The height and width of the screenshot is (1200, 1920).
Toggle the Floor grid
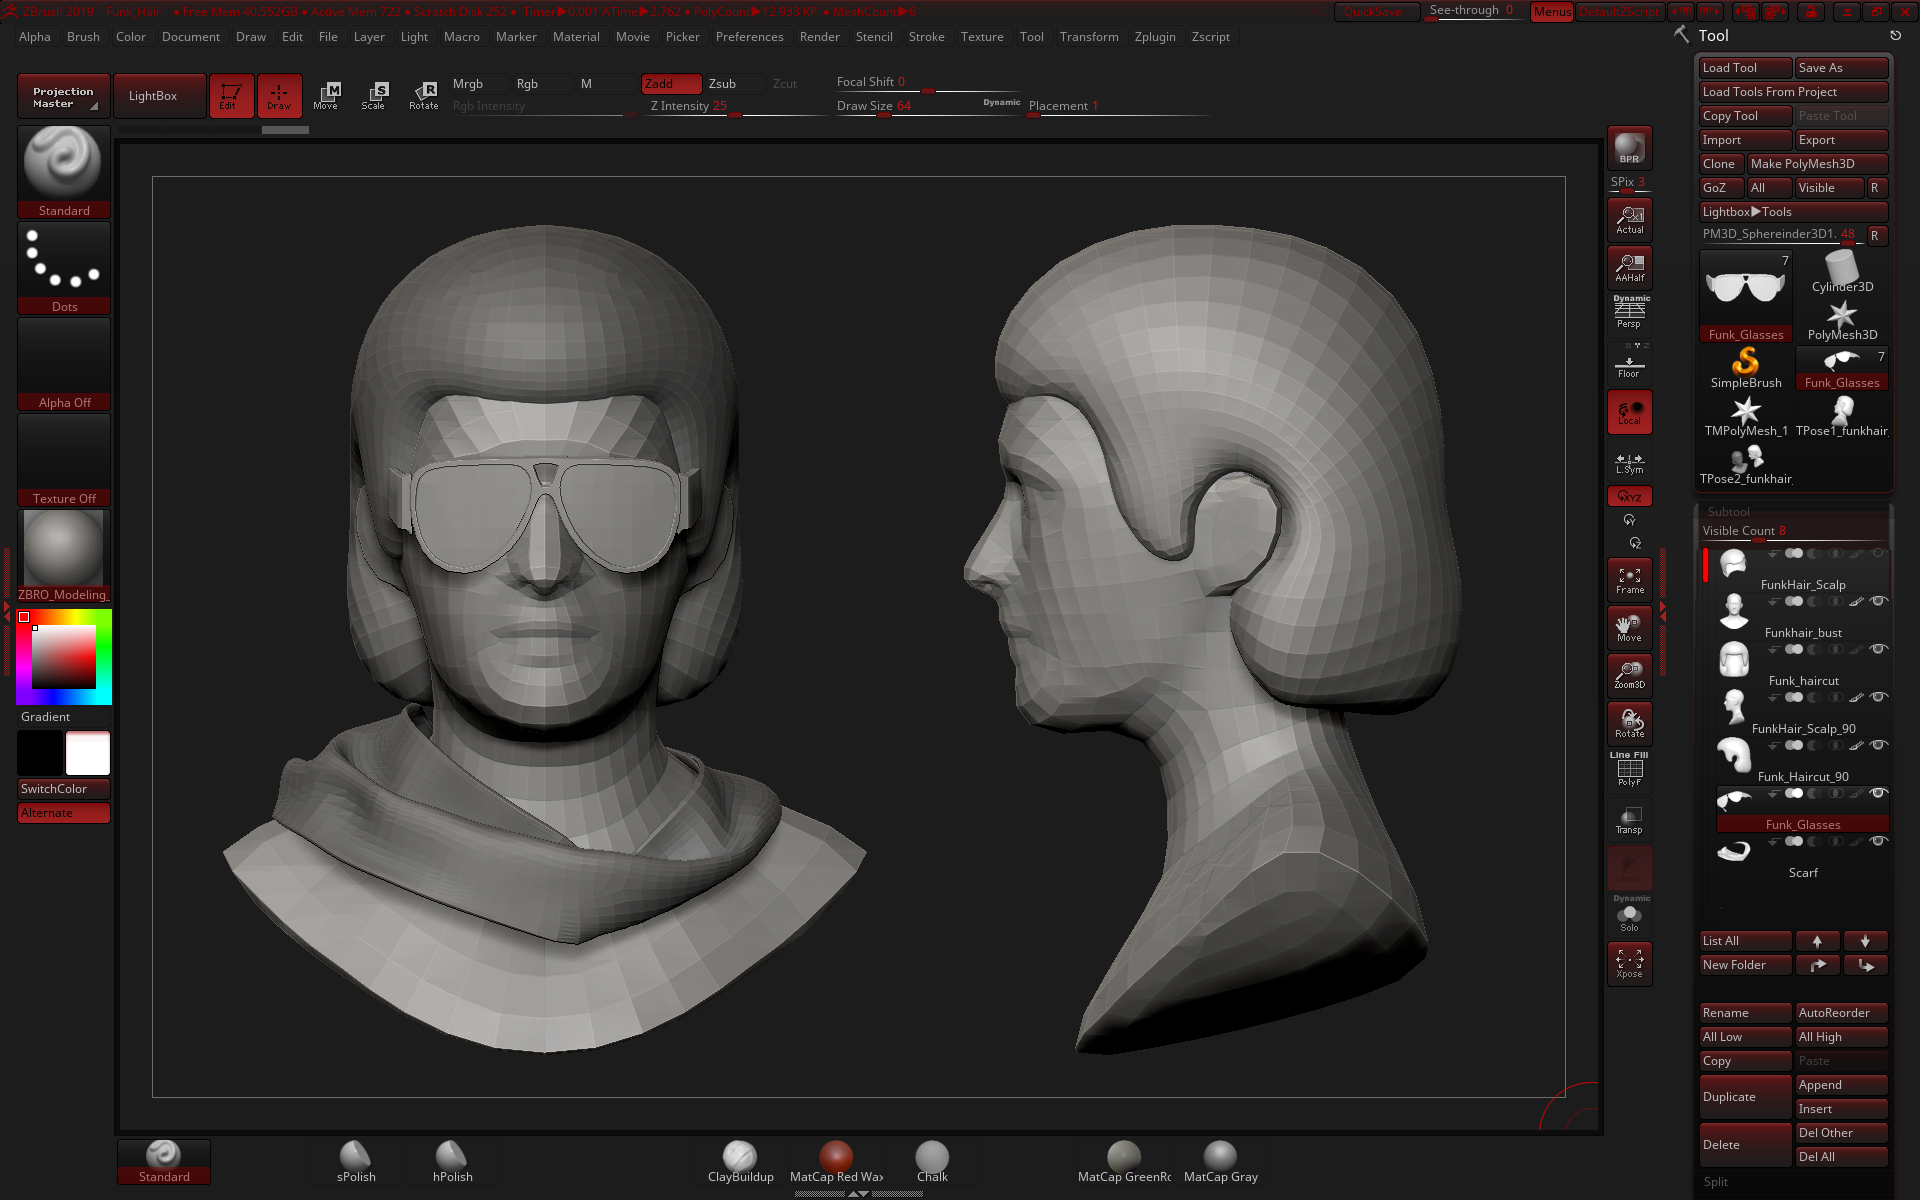(x=1629, y=364)
